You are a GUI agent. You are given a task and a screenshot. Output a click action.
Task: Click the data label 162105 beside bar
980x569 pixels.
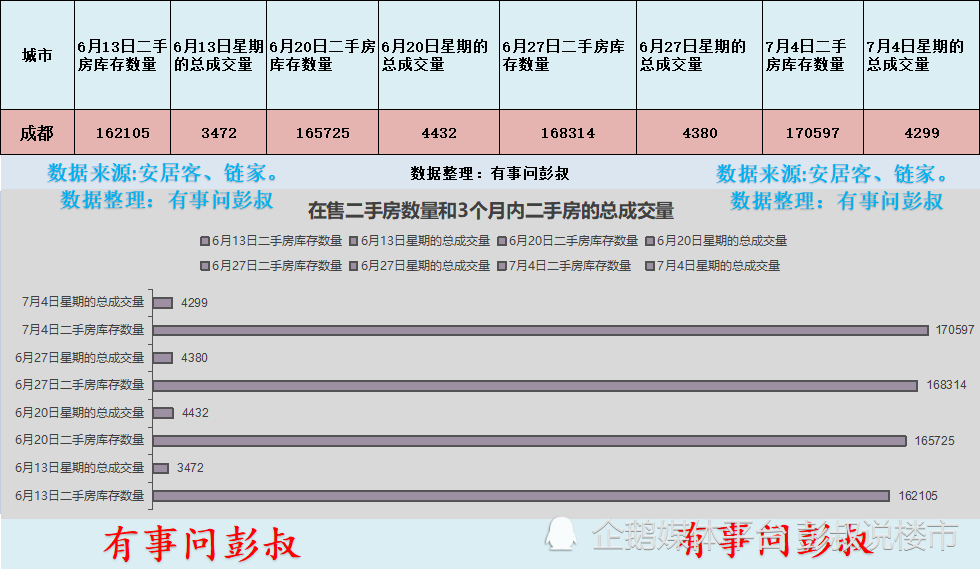918,496
